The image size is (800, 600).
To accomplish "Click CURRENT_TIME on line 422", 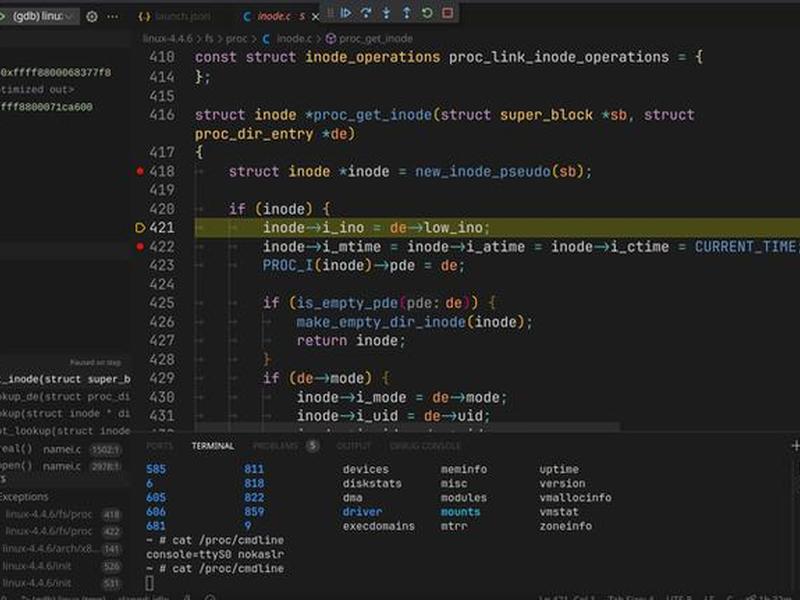I will [x=745, y=247].
